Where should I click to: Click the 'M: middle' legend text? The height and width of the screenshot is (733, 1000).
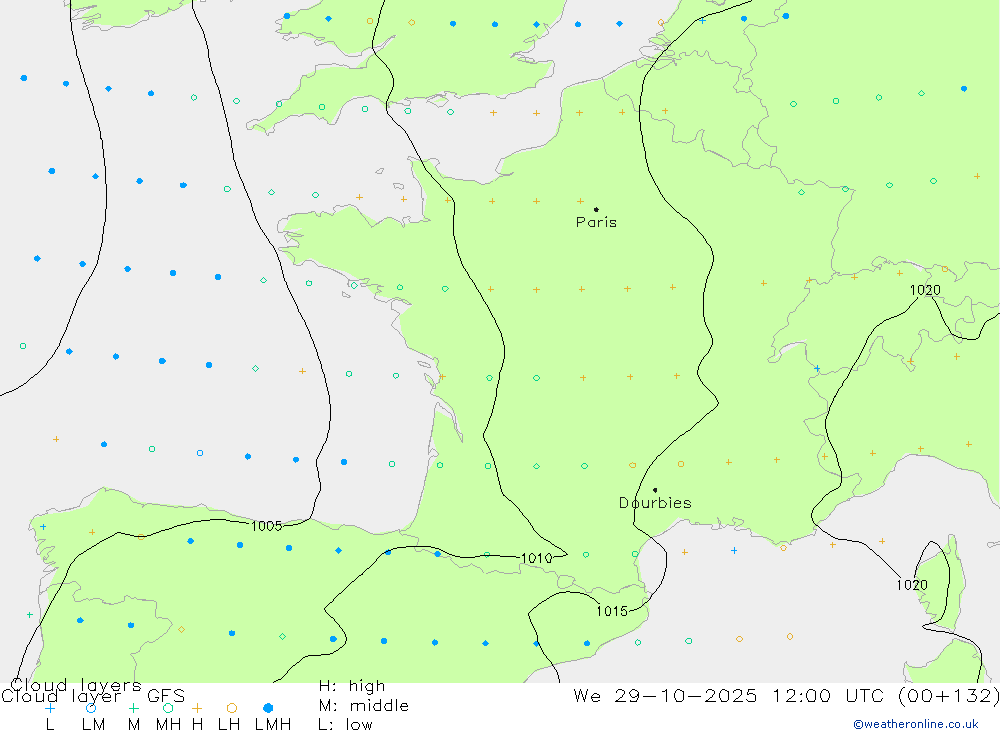click(364, 706)
